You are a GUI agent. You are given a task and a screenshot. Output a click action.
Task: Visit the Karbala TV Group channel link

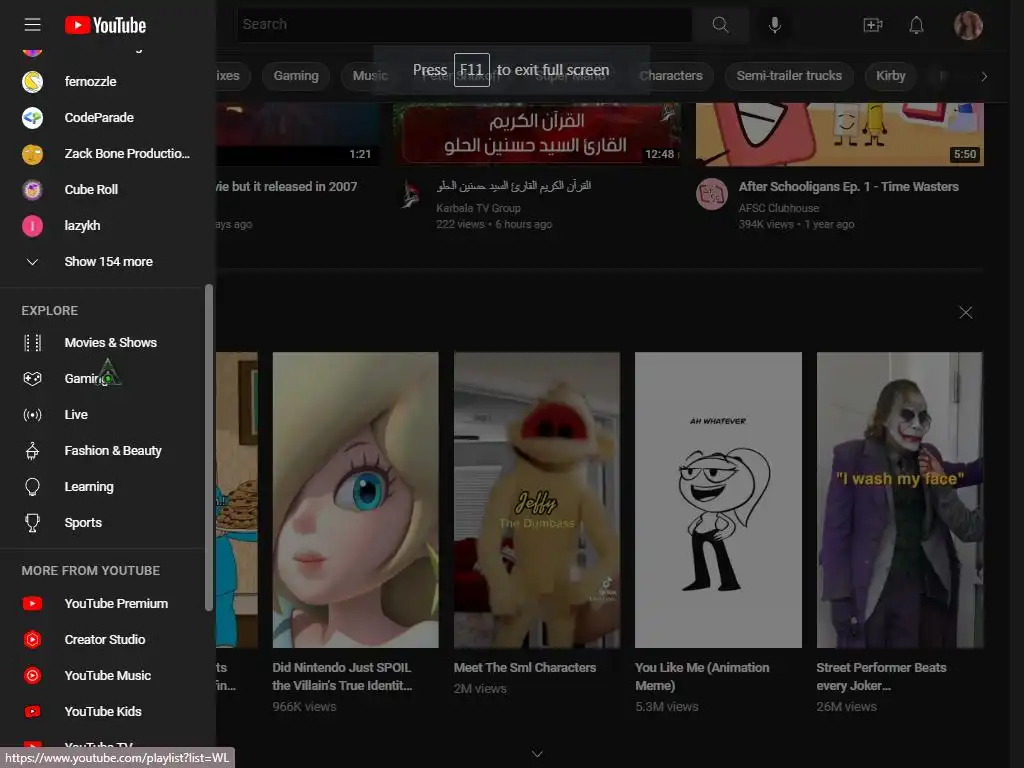pos(478,208)
